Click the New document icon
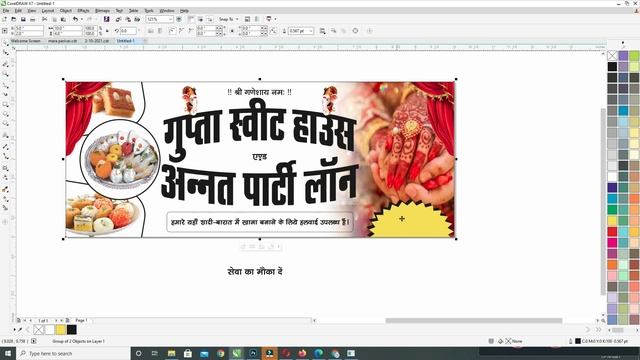Viewport: 640px width, 360px height. point(4,19)
